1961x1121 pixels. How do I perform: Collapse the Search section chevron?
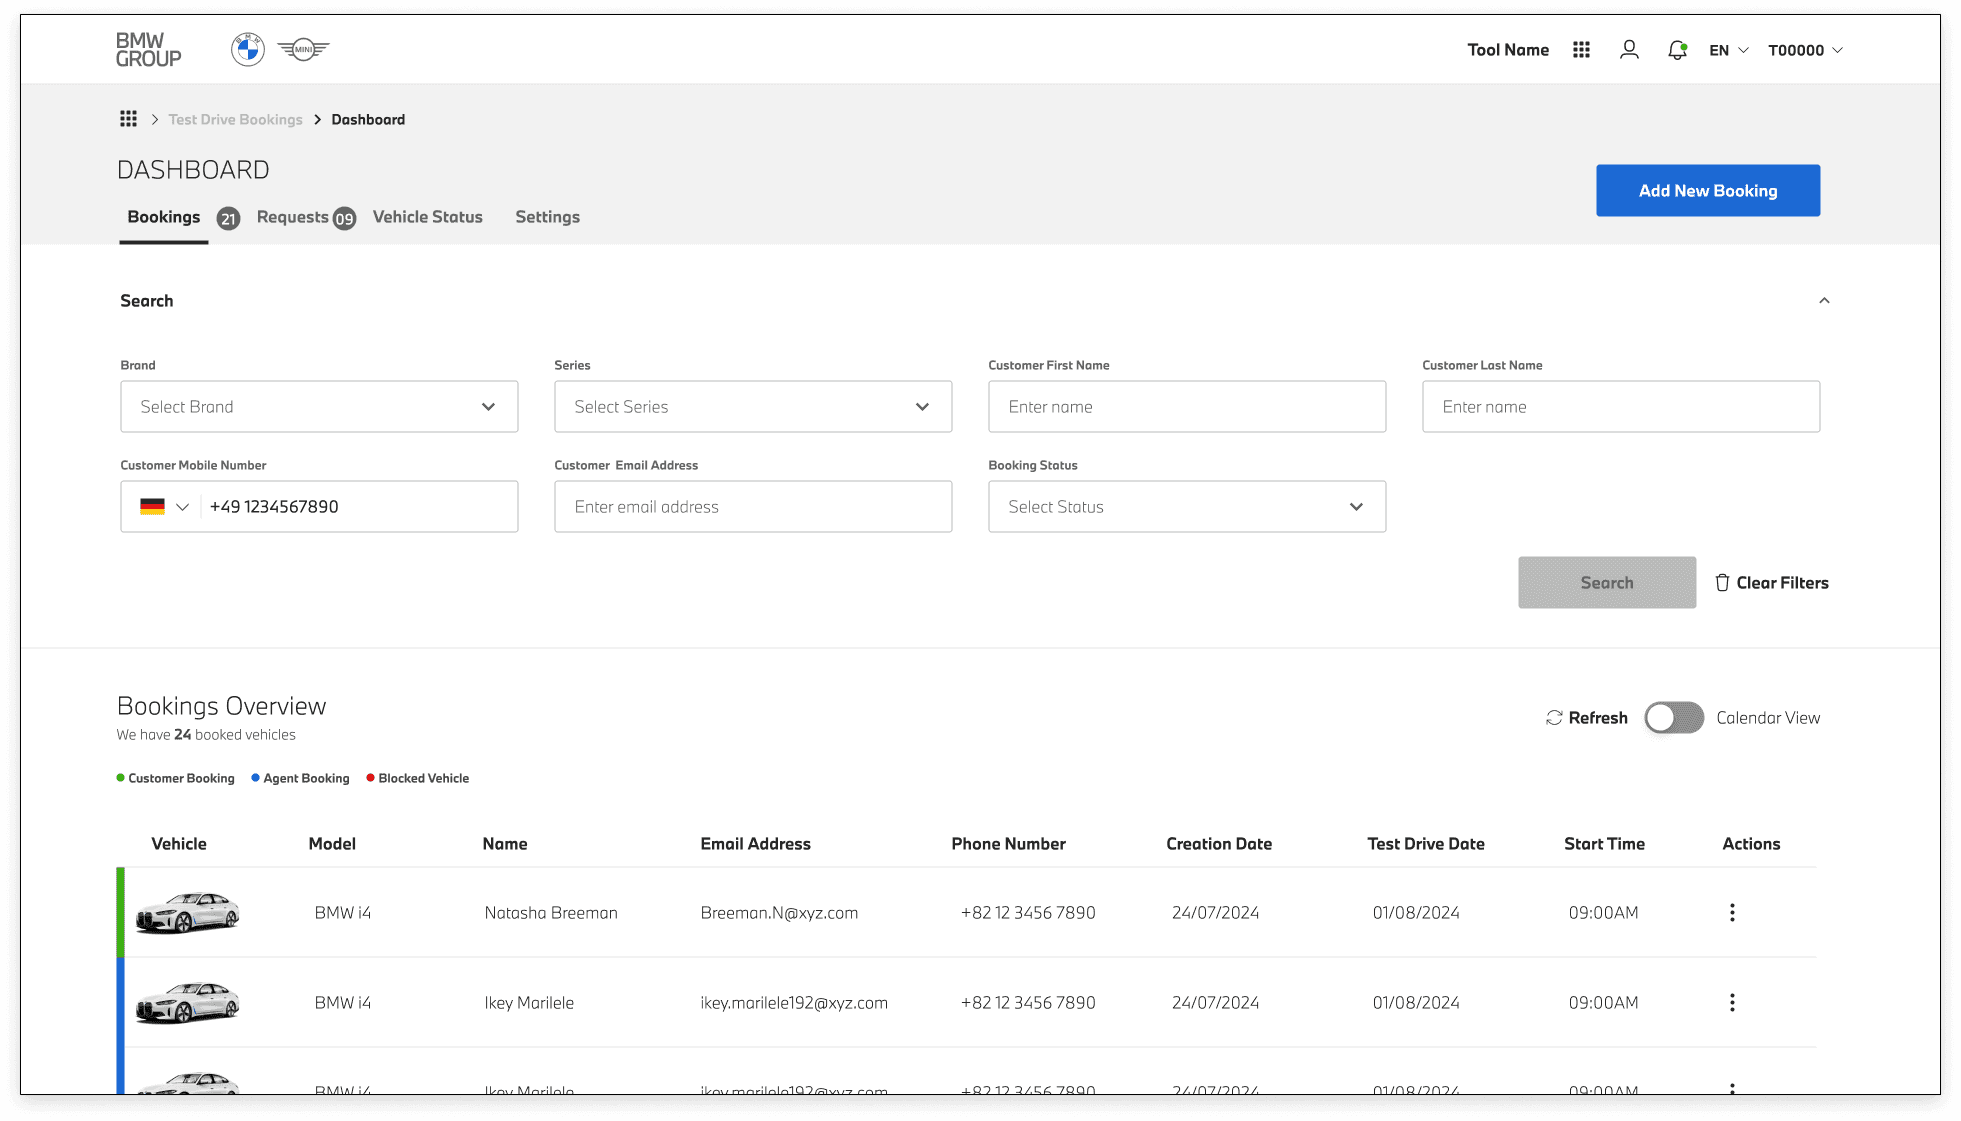[1824, 301]
